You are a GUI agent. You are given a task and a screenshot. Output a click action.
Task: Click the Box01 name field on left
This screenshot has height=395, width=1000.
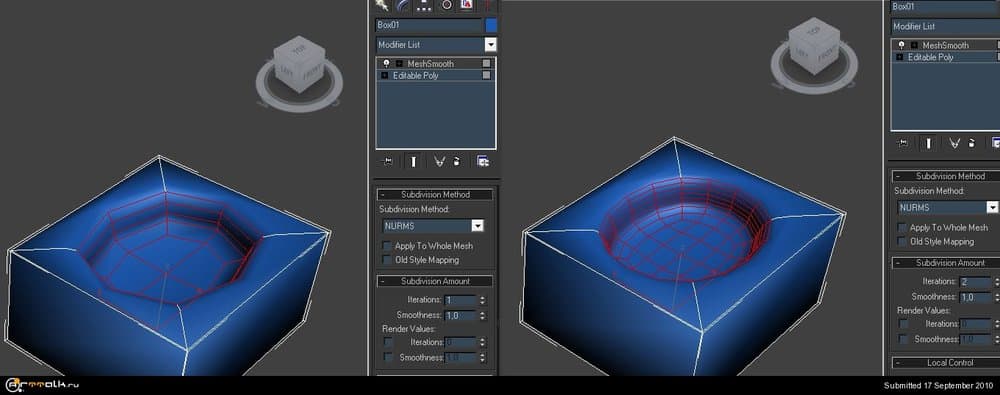[x=429, y=26]
